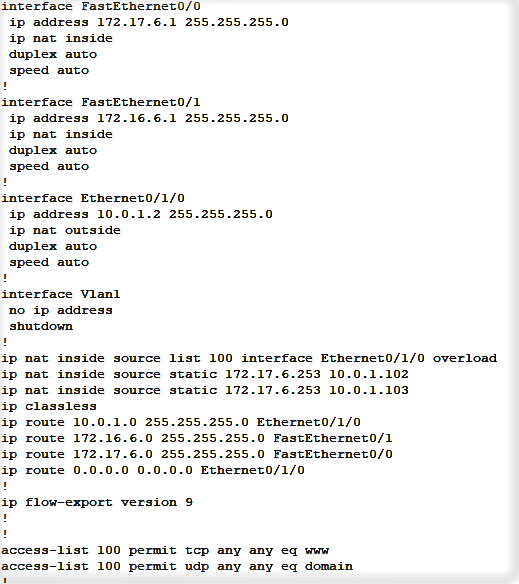This screenshot has width=519, height=584.
Task: Click route 172.16.6.0 via FastEthernet0/1
Action: pos(197,438)
